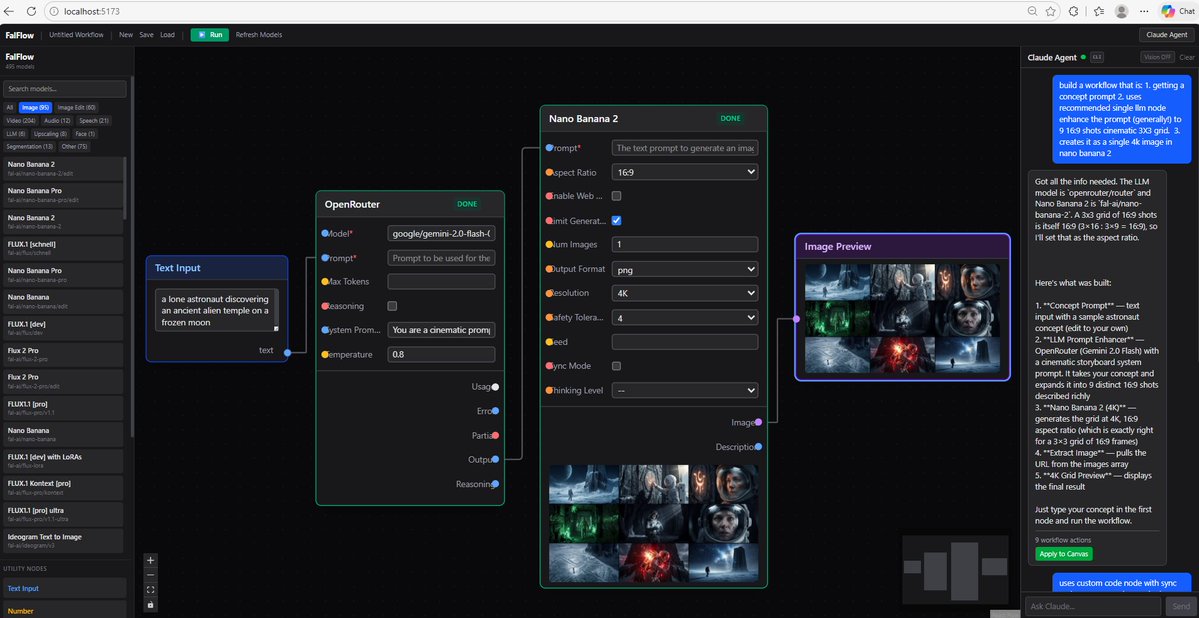Click the Ask Claude message box
The width and height of the screenshot is (1199, 618).
(1093, 607)
